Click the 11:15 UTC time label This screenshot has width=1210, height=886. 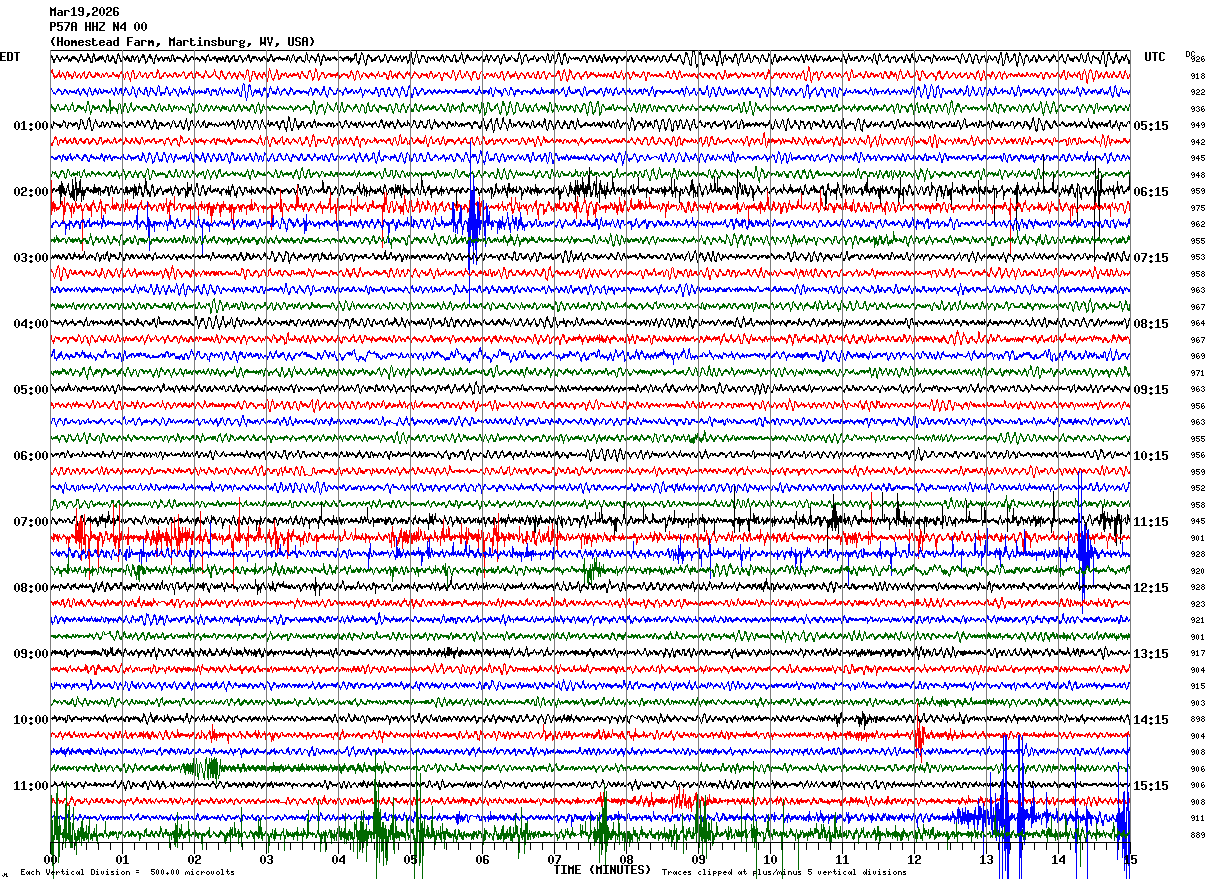(1151, 522)
